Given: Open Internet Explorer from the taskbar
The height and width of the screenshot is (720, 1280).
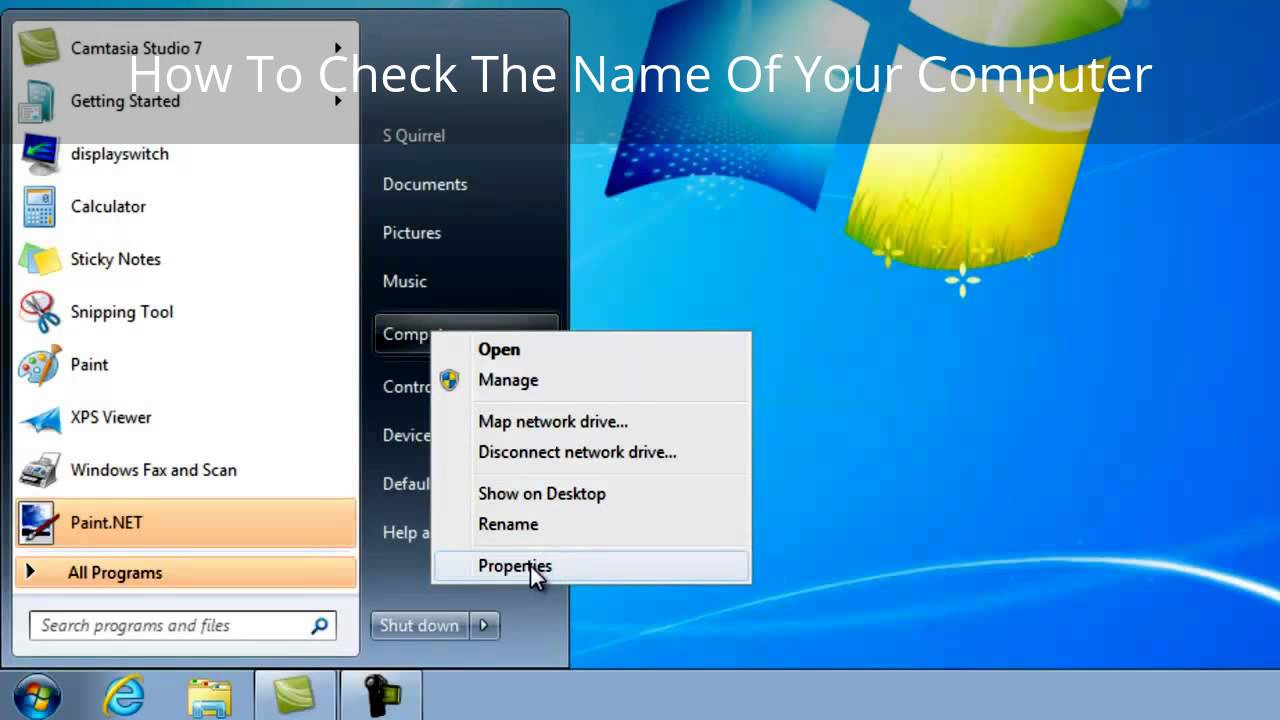Looking at the screenshot, I should [x=124, y=696].
